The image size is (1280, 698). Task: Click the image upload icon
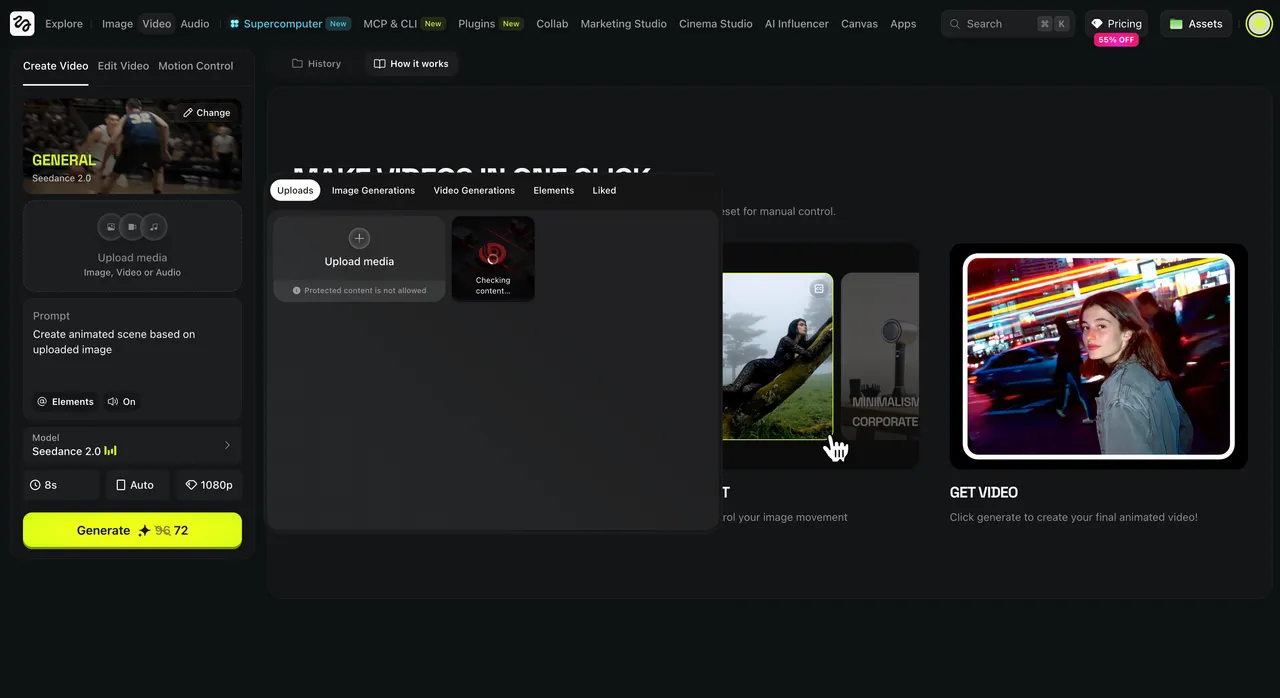111,227
